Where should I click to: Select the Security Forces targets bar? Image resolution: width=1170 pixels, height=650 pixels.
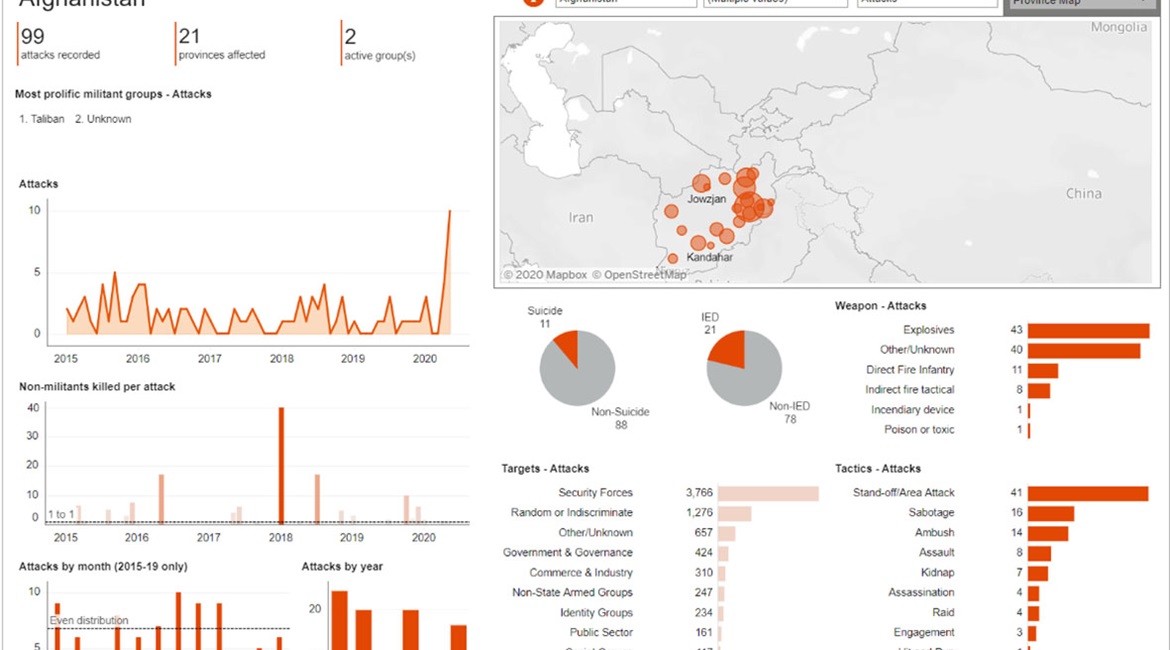[x=768, y=493]
